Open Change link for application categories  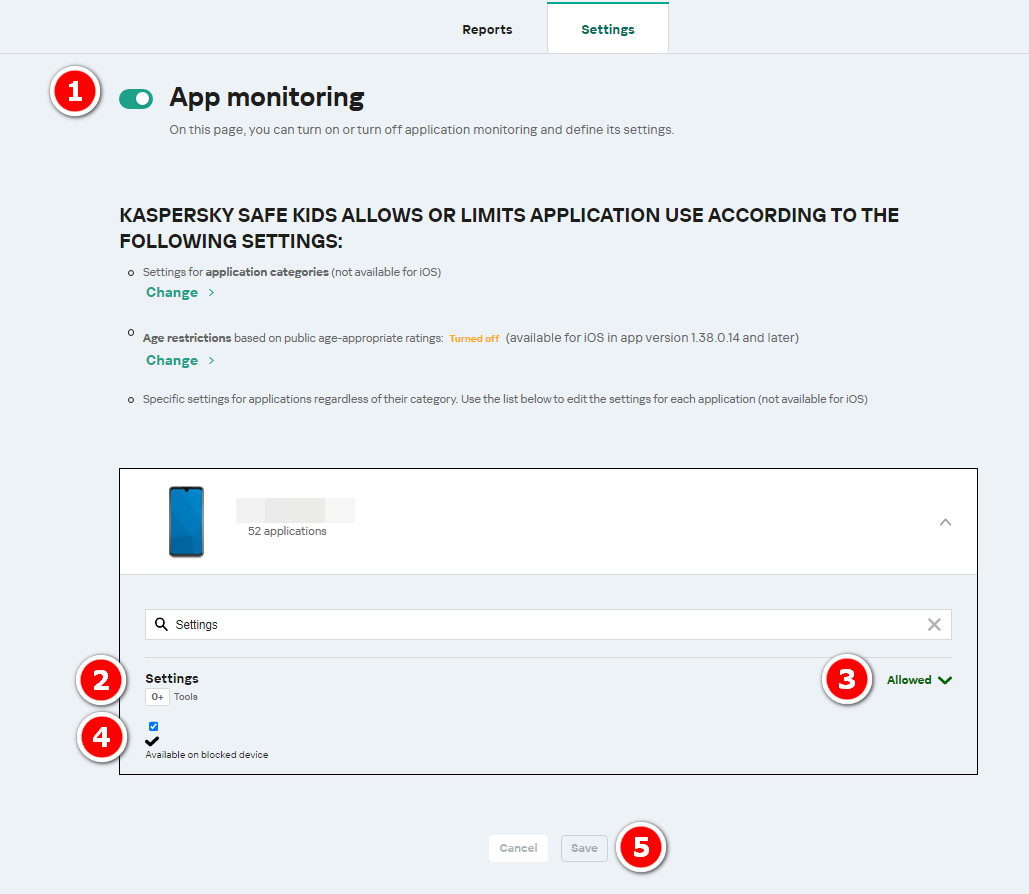point(180,292)
